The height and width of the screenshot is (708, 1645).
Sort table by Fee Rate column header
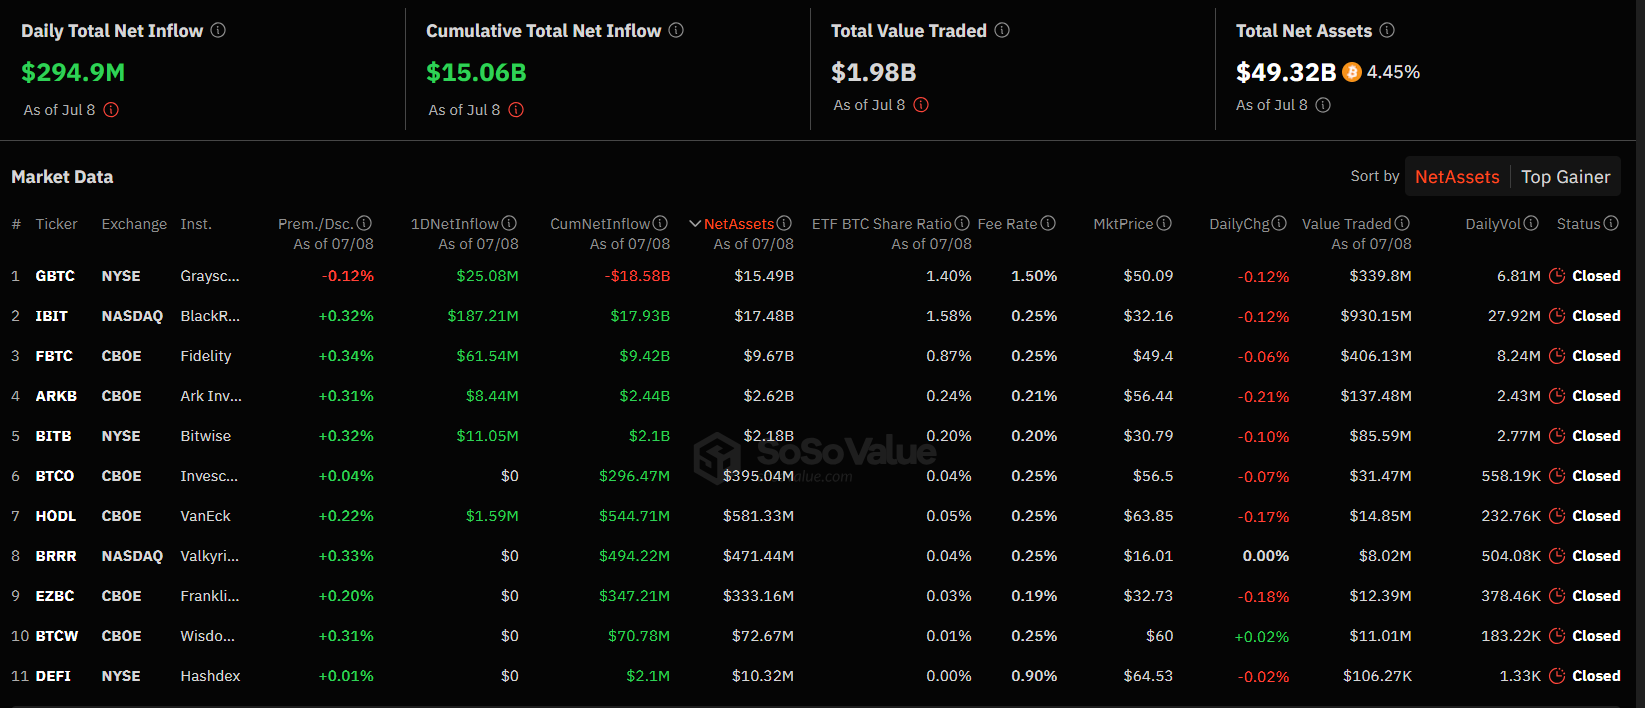pos(1007,224)
